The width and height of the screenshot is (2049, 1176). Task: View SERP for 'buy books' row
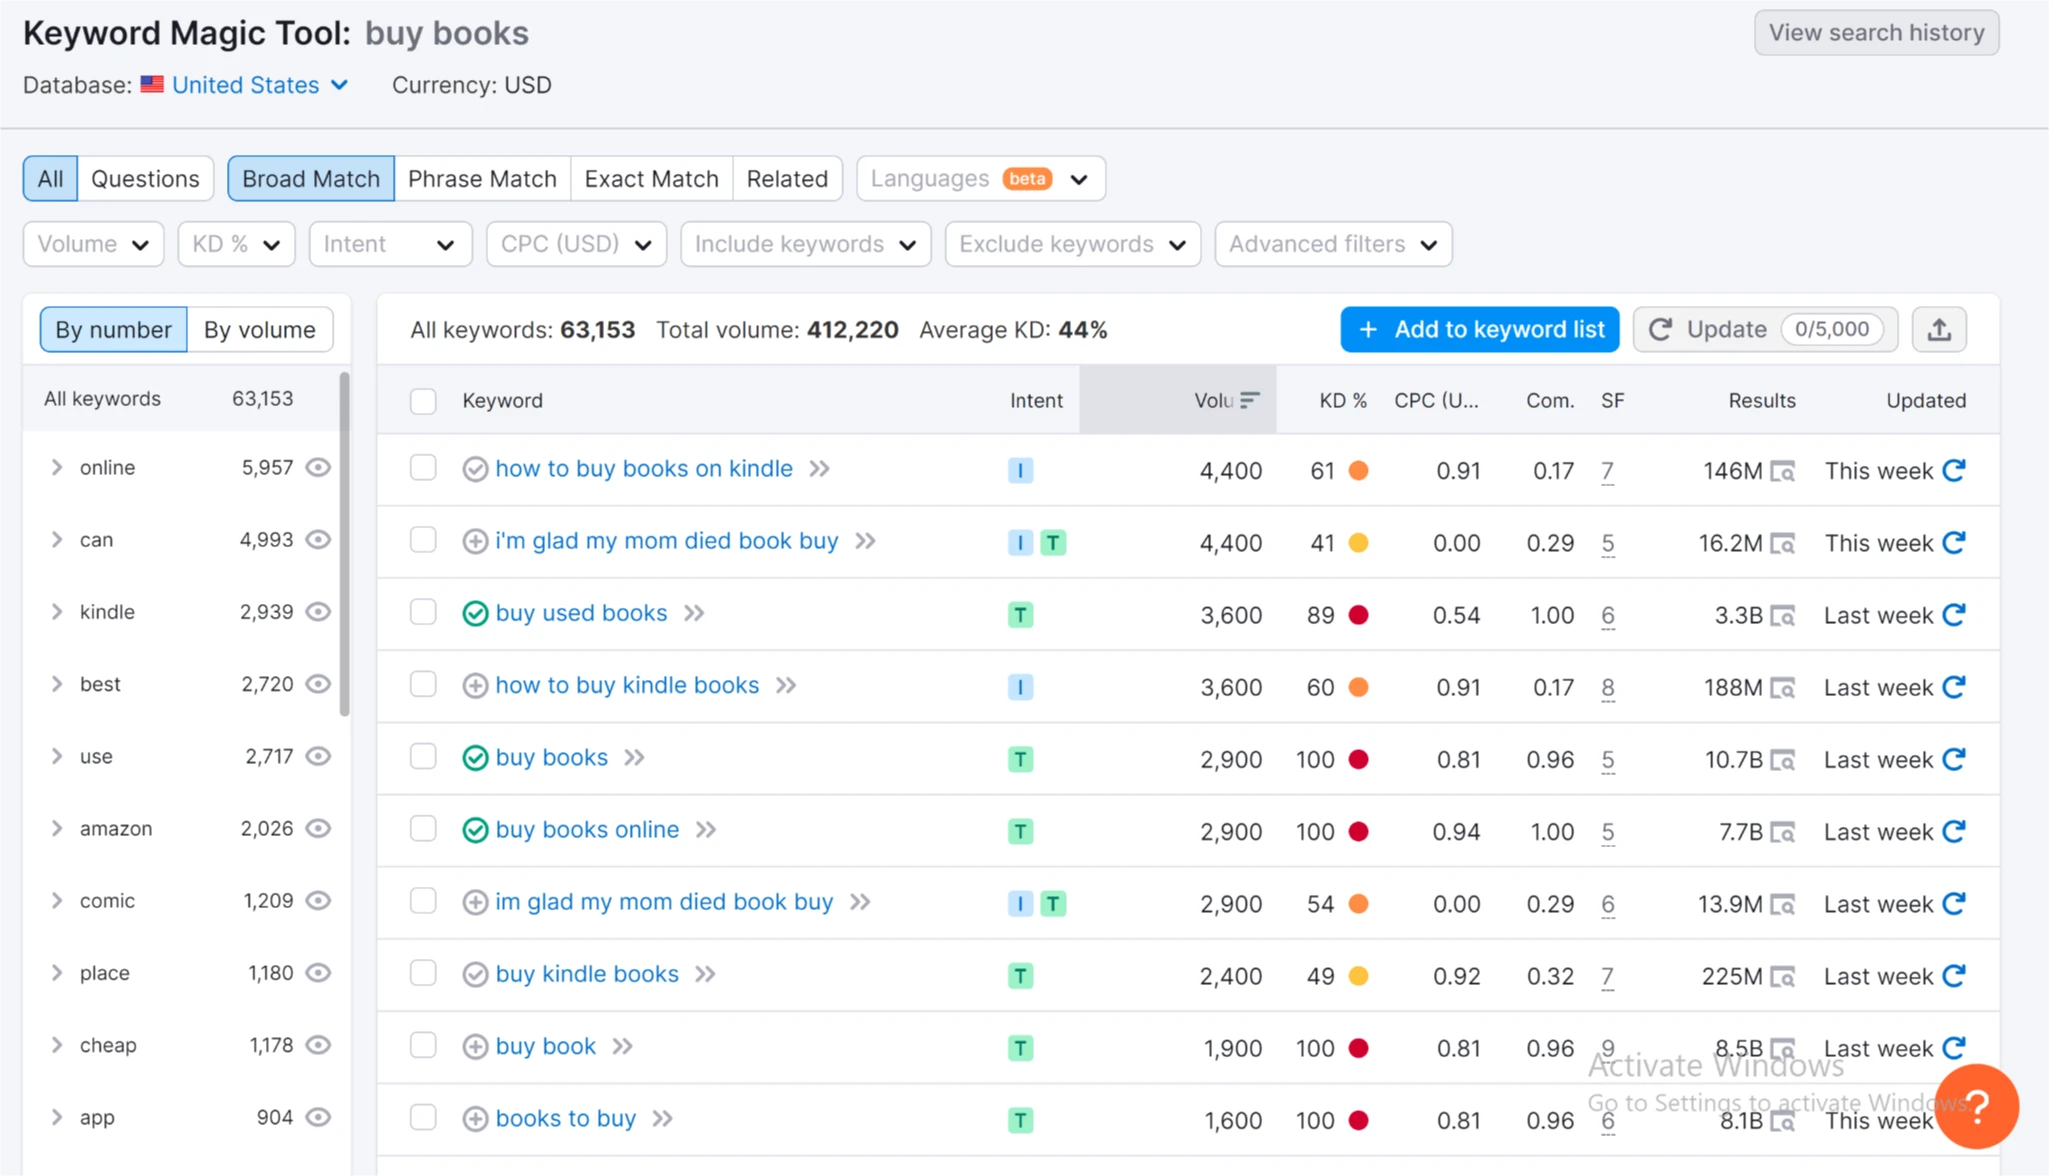pos(1782,760)
